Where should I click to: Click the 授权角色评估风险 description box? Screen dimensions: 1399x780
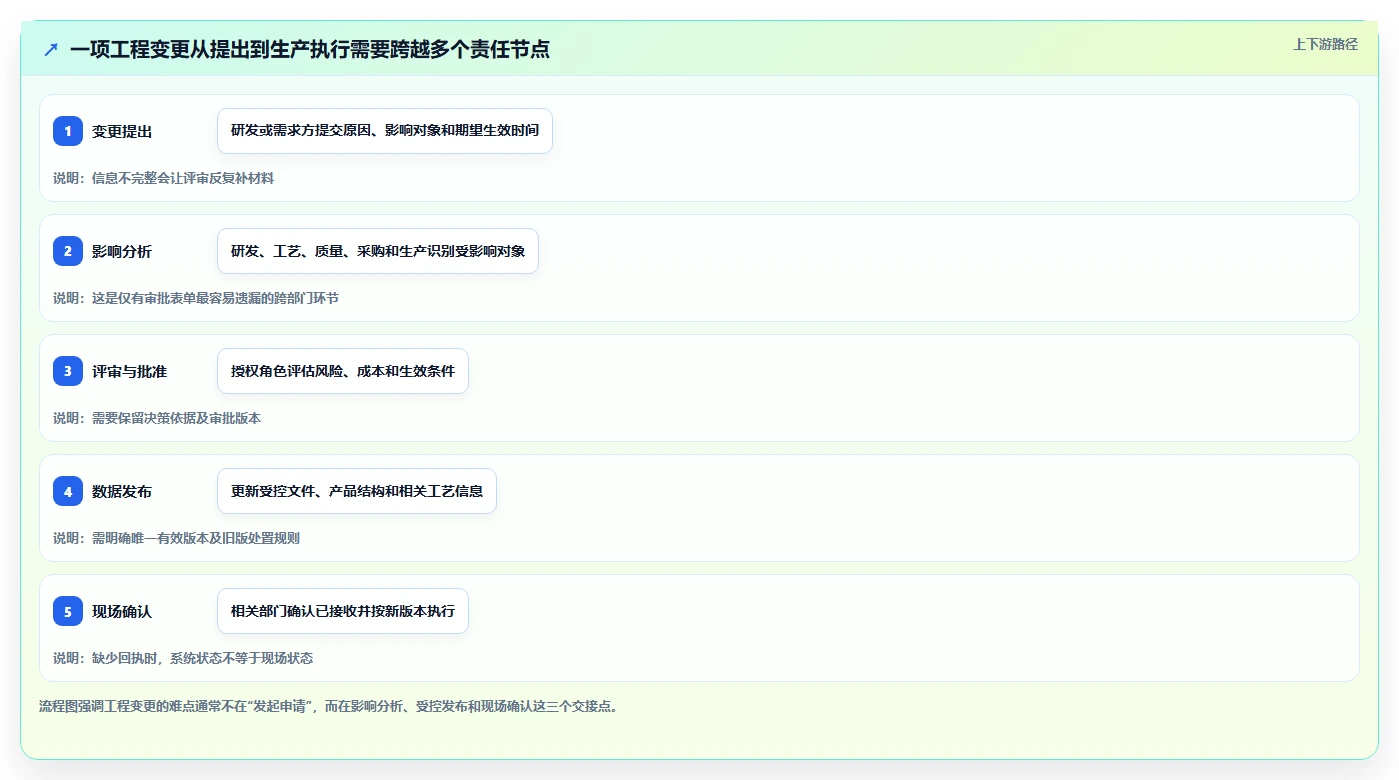343,371
